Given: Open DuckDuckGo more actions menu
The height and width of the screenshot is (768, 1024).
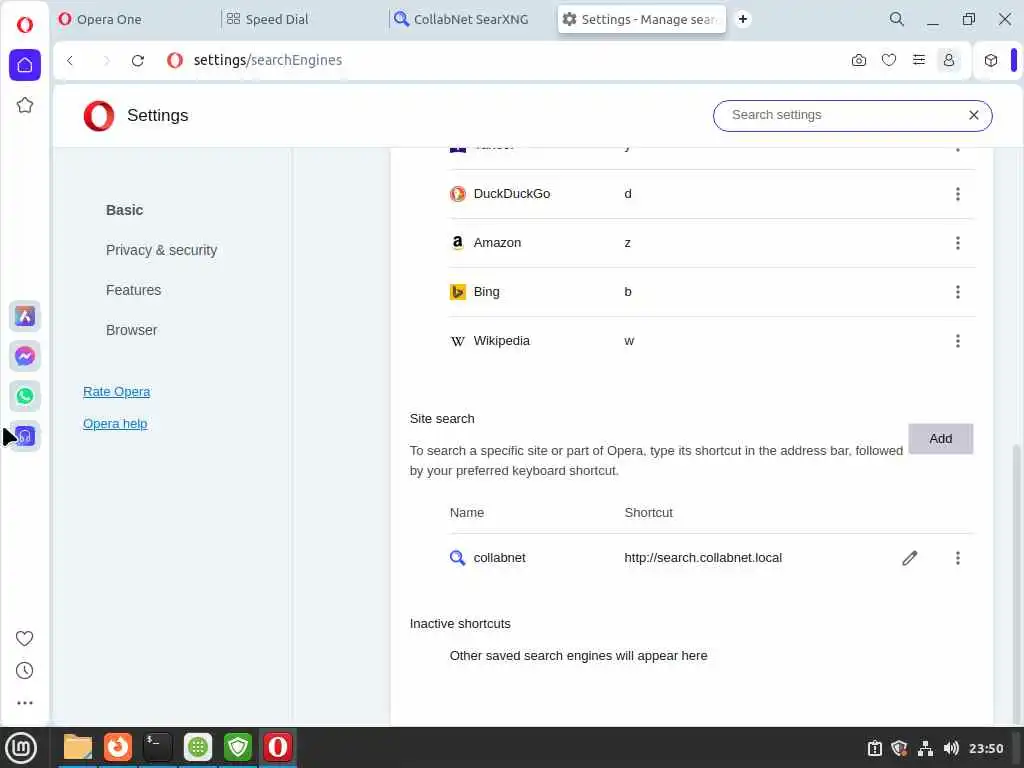Looking at the screenshot, I should coord(957,194).
